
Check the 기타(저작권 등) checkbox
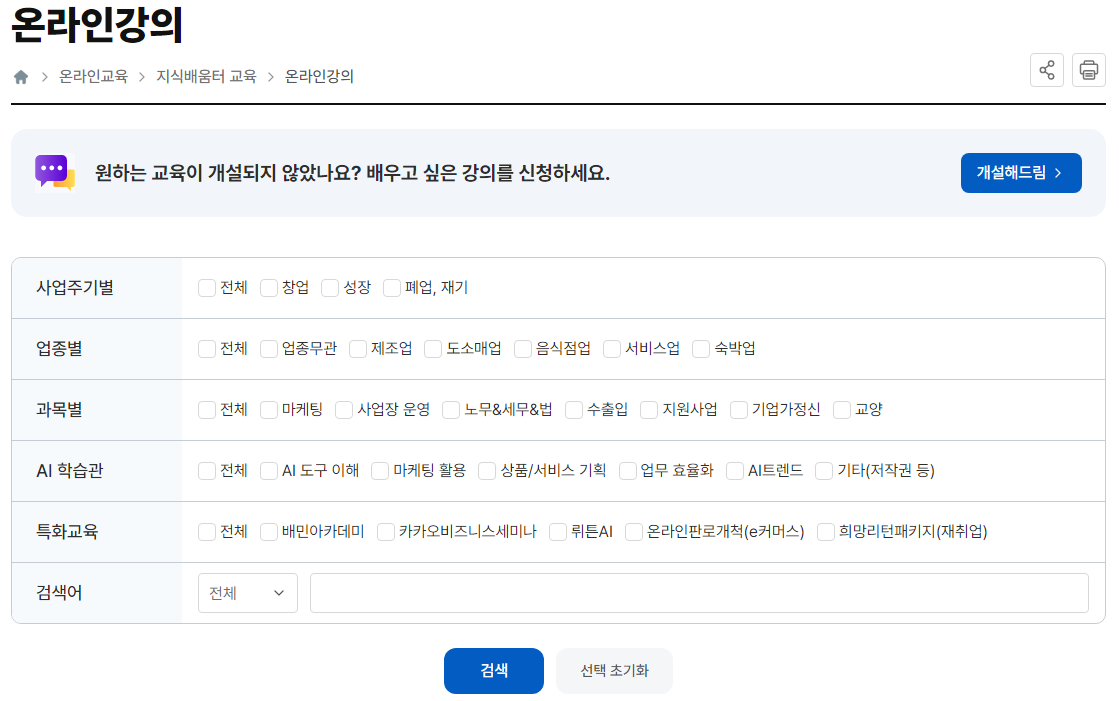pos(824,470)
